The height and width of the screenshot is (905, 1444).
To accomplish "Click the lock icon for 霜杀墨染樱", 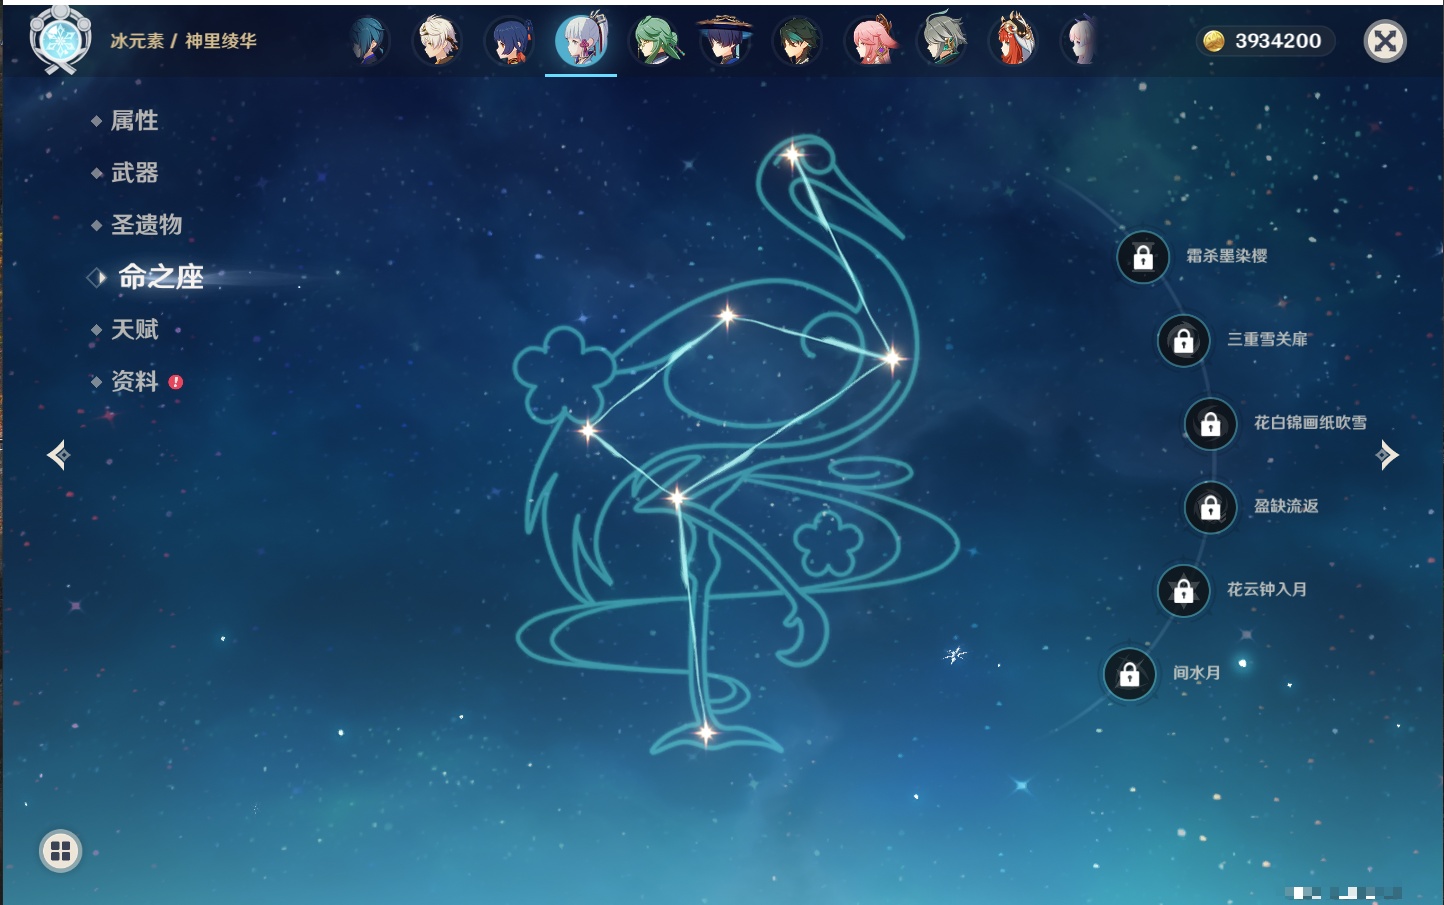I will [1143, 257].
